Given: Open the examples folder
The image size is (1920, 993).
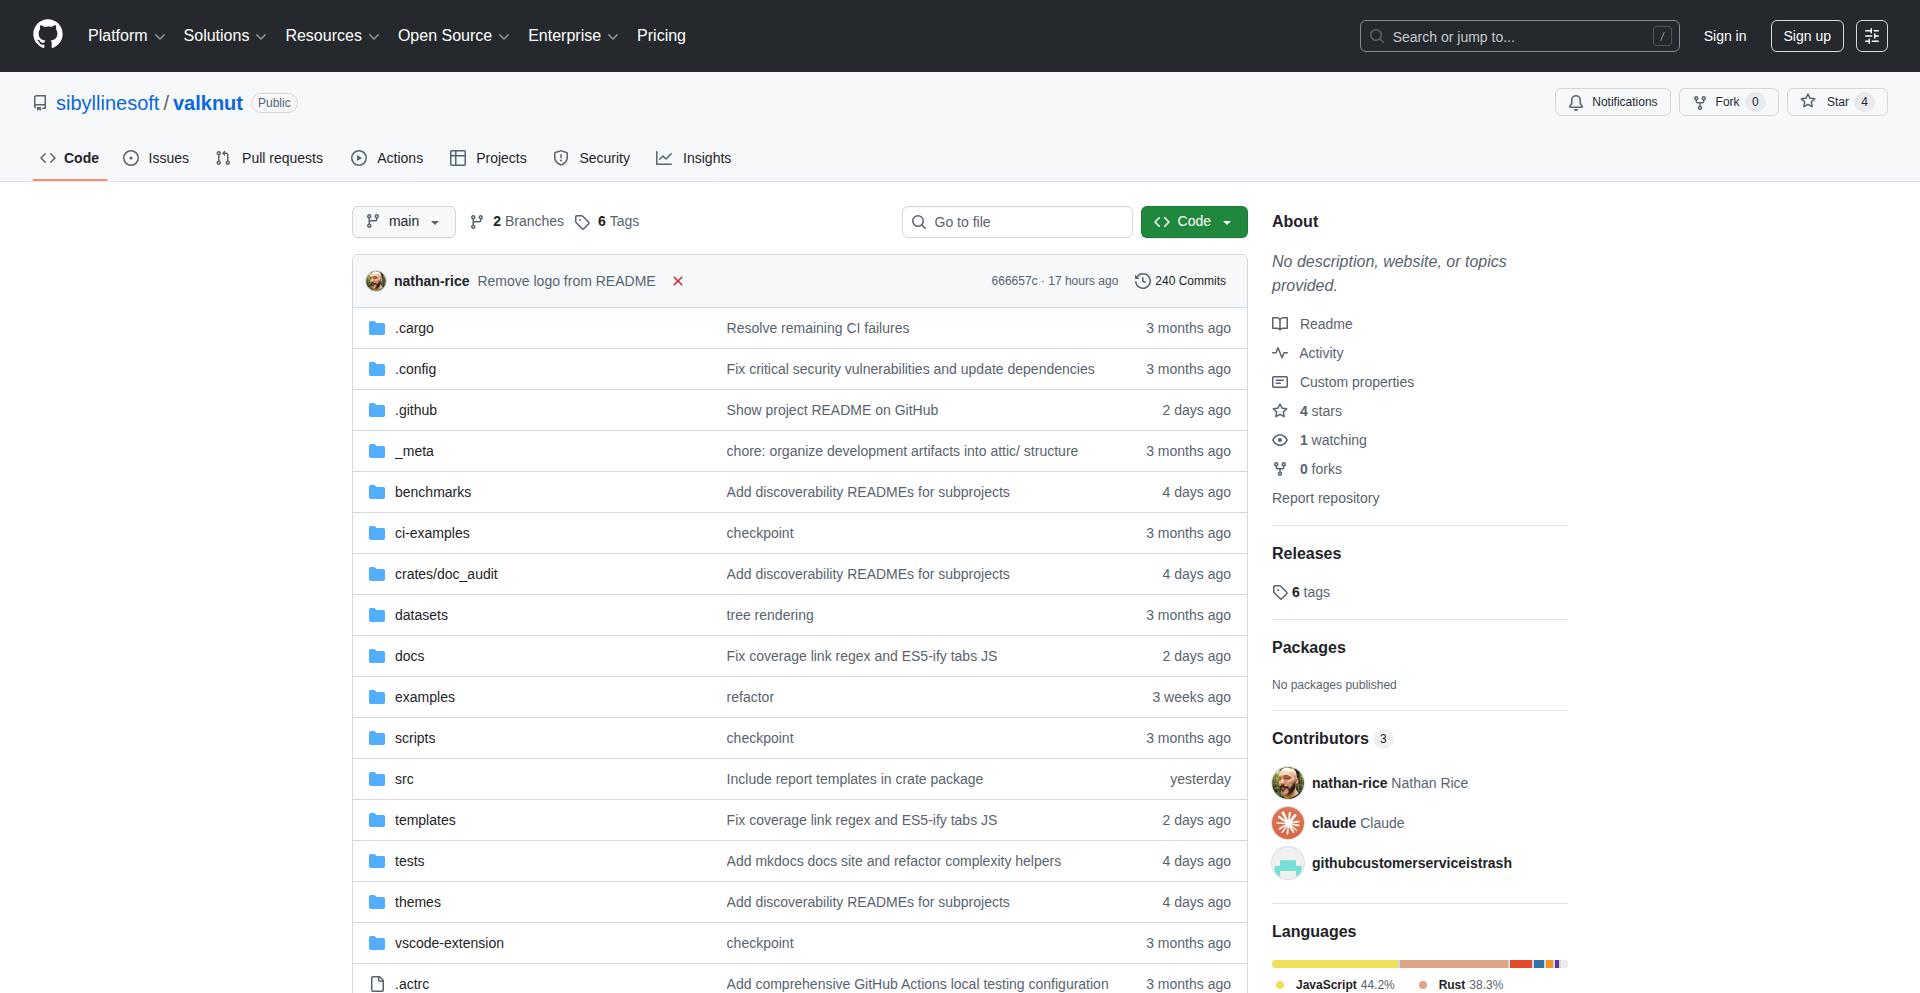Looking at the screenshot, I should pyautogui.click(x=425, y=697).
